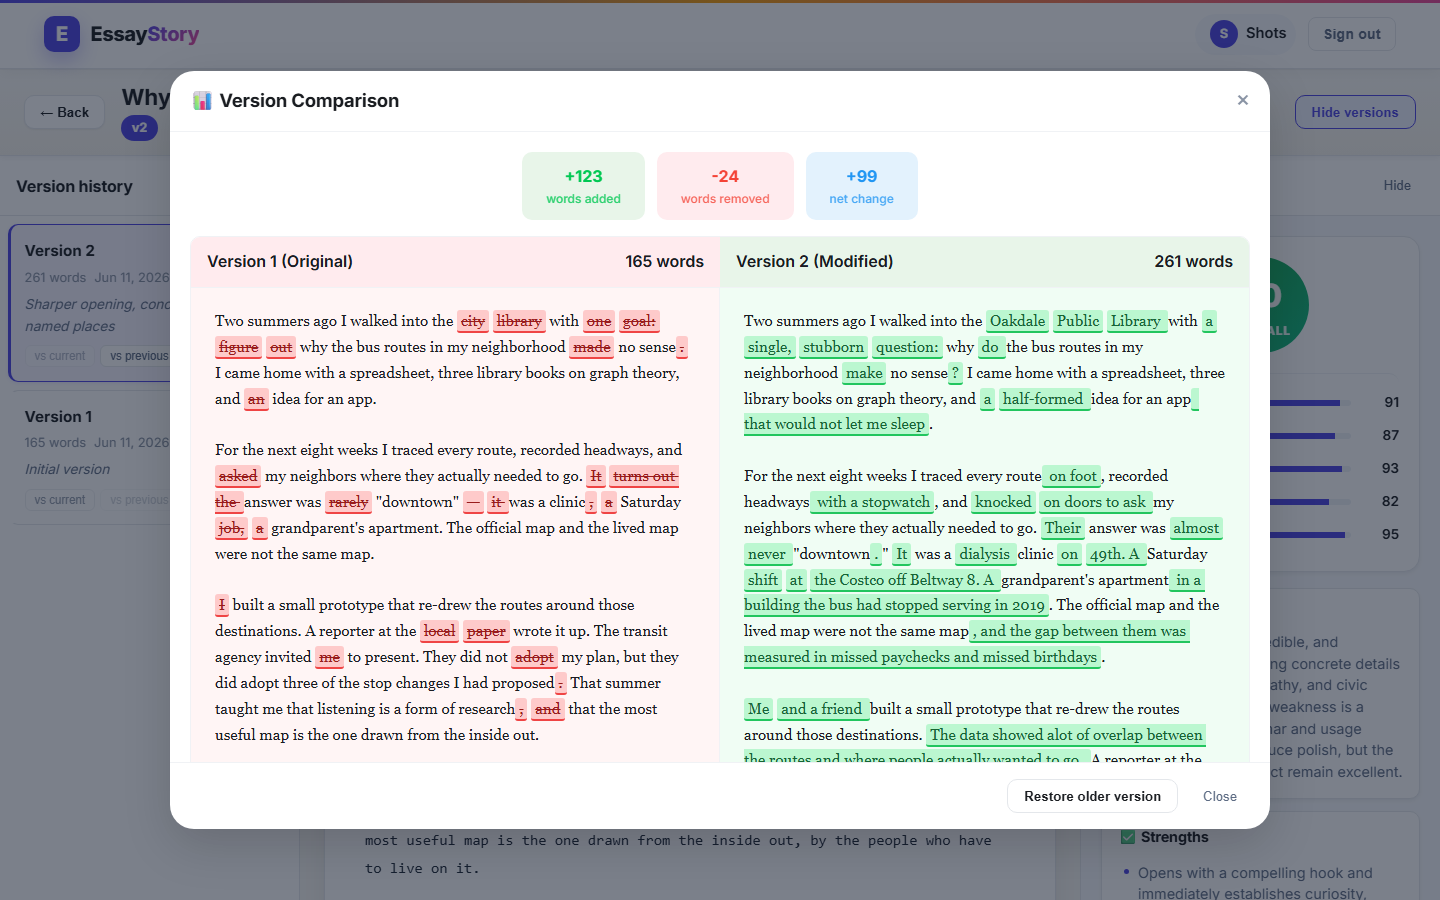Click added phrase 'that would not let me sleep'

tap(836, 425)
